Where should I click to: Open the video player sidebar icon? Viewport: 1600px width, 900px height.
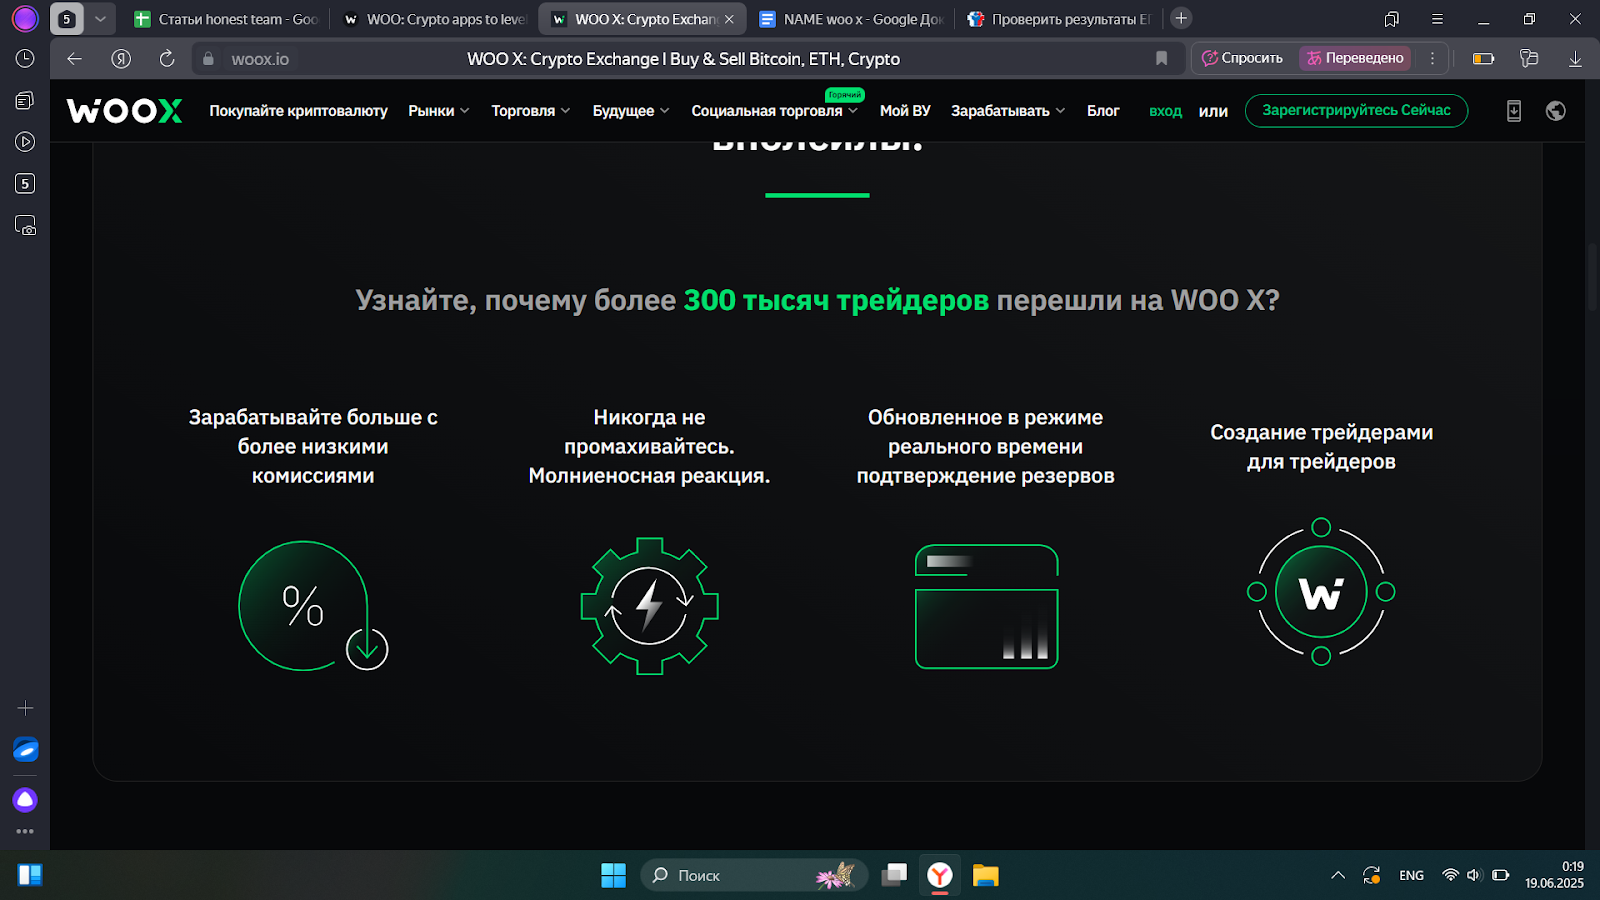pyautogui.click(x=25, y=142)
